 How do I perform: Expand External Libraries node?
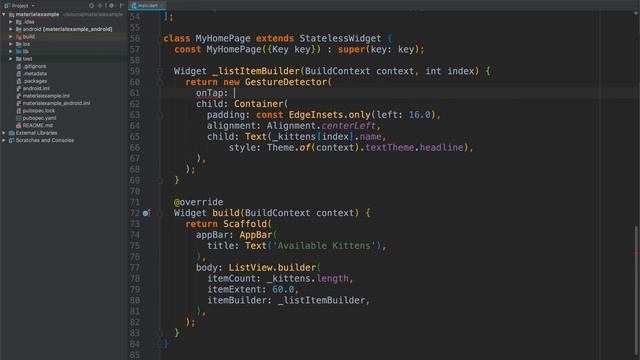(4, 133)
